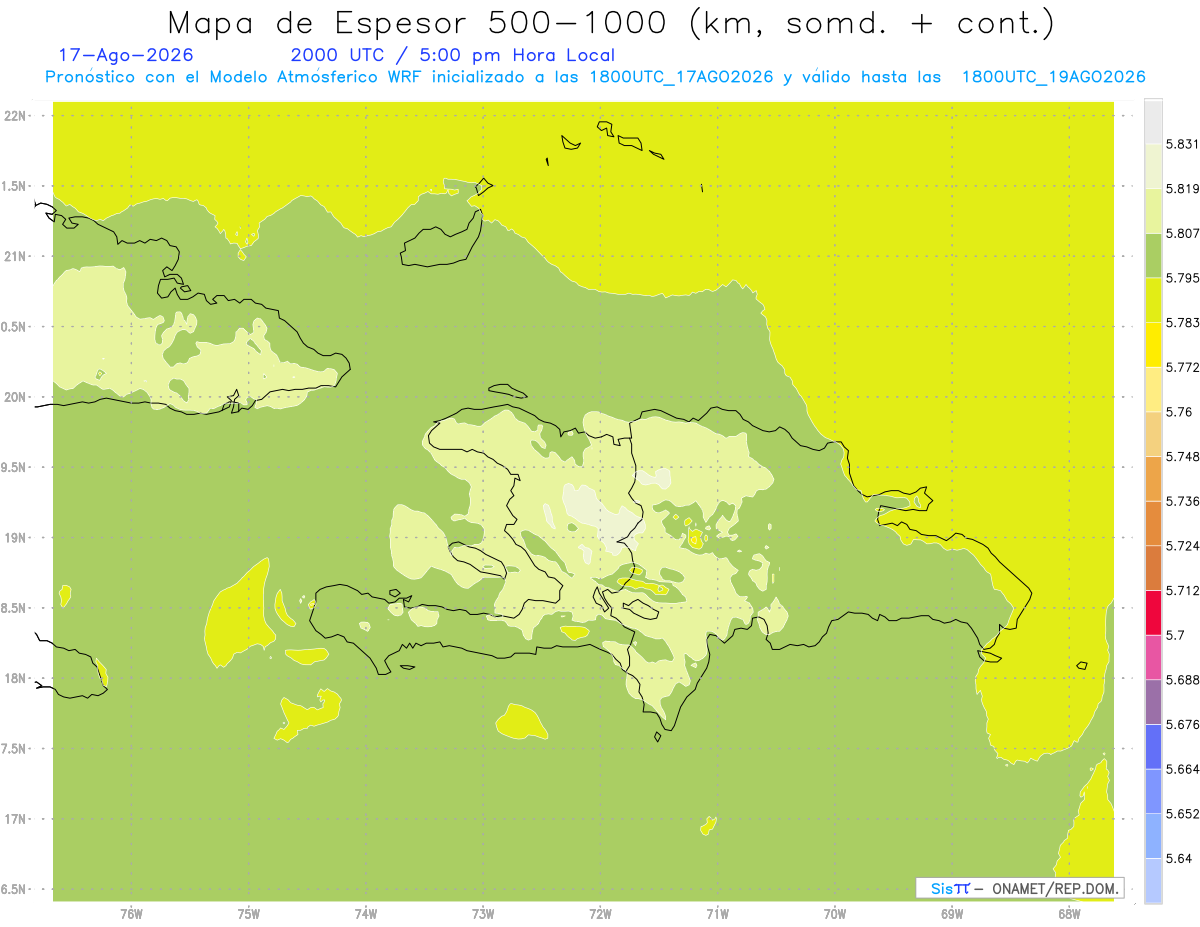Click the '5.76' colorbar value
The image size is (1200, 927).
point(1178,412)
